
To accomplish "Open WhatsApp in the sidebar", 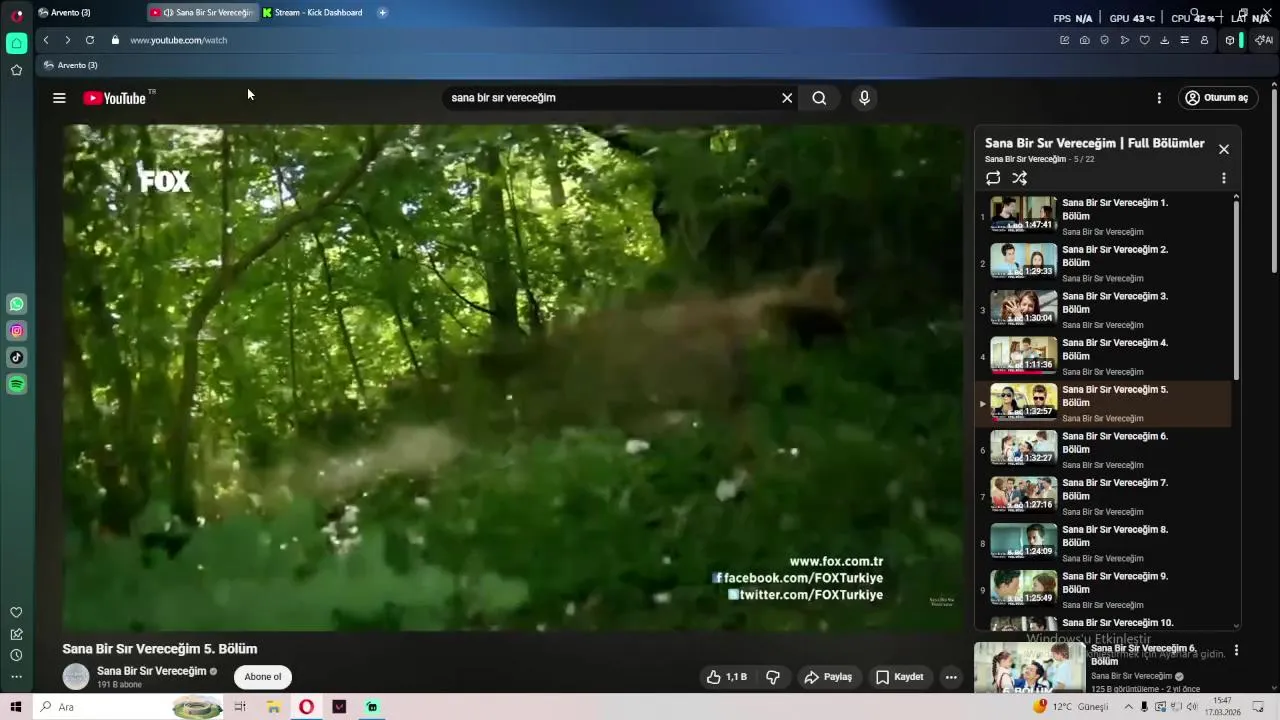I will pos(17,304).
